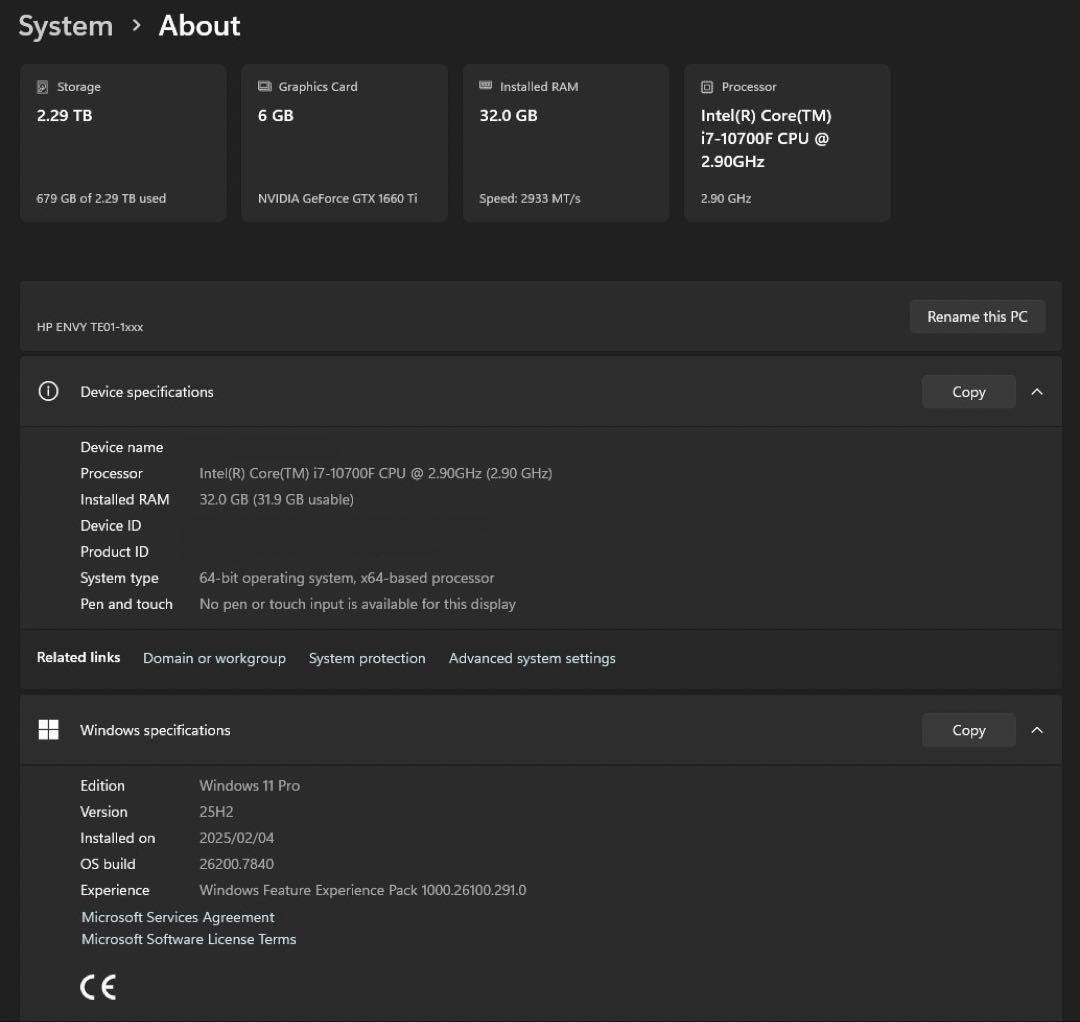Copy the Windows specifications

pyautogui.click(x=968, y=729)
